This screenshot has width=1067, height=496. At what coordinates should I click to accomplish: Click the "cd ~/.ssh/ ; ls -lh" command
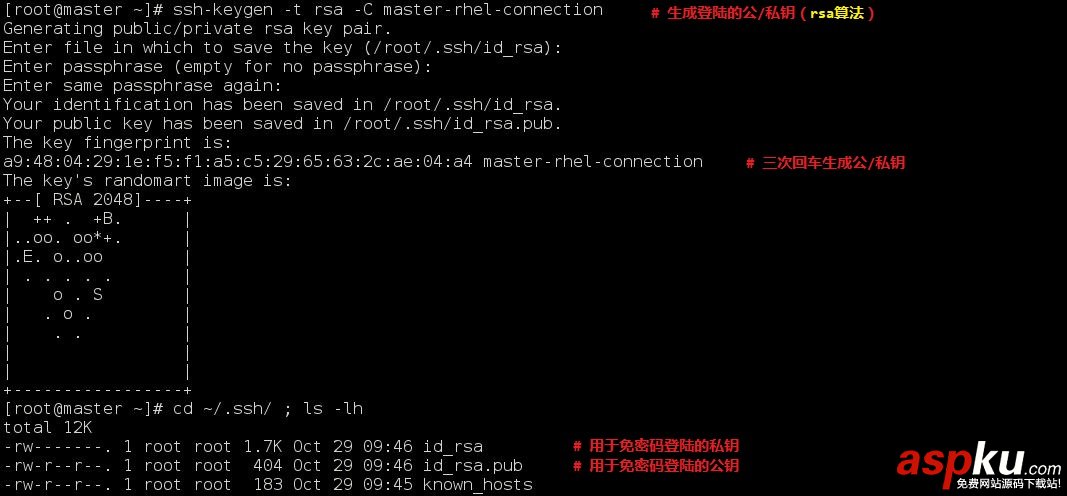pyautogui.click(x=267, y=409)
